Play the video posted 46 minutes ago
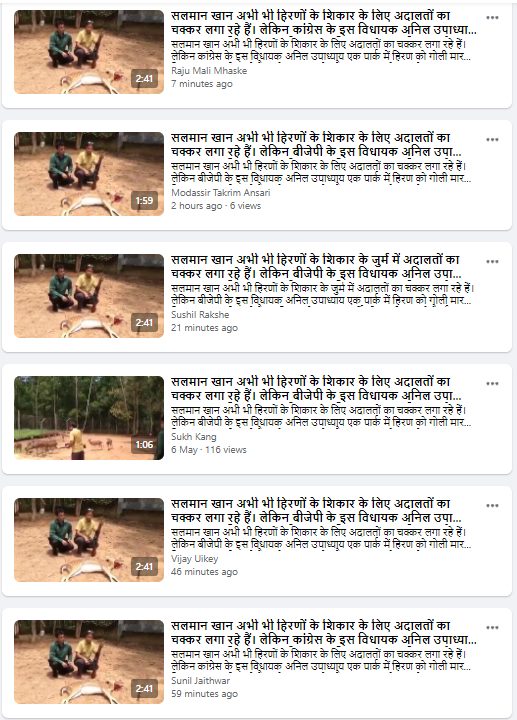 click(89, 540)
